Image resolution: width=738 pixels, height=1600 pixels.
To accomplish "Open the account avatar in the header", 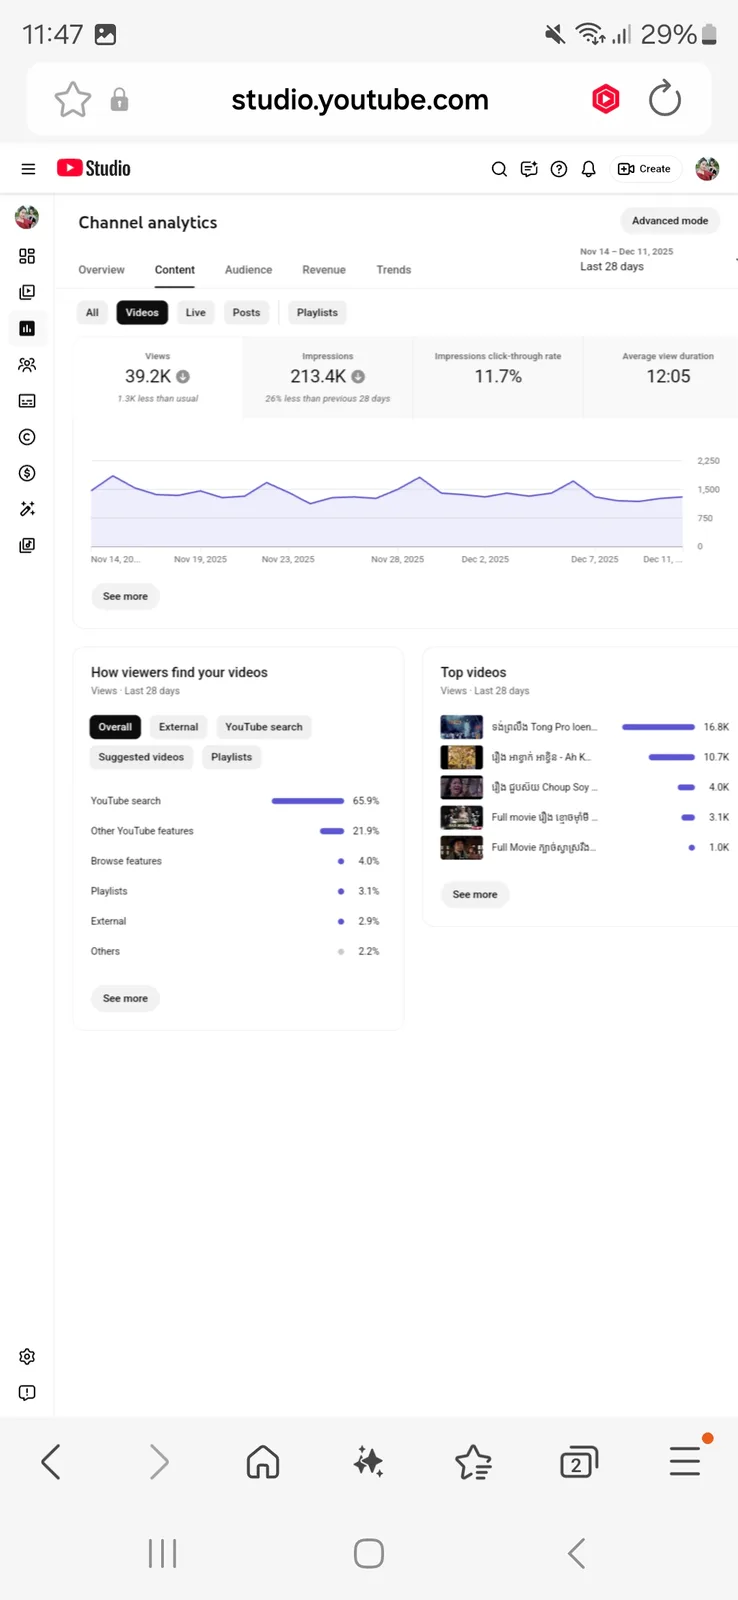I will point(707,169).
